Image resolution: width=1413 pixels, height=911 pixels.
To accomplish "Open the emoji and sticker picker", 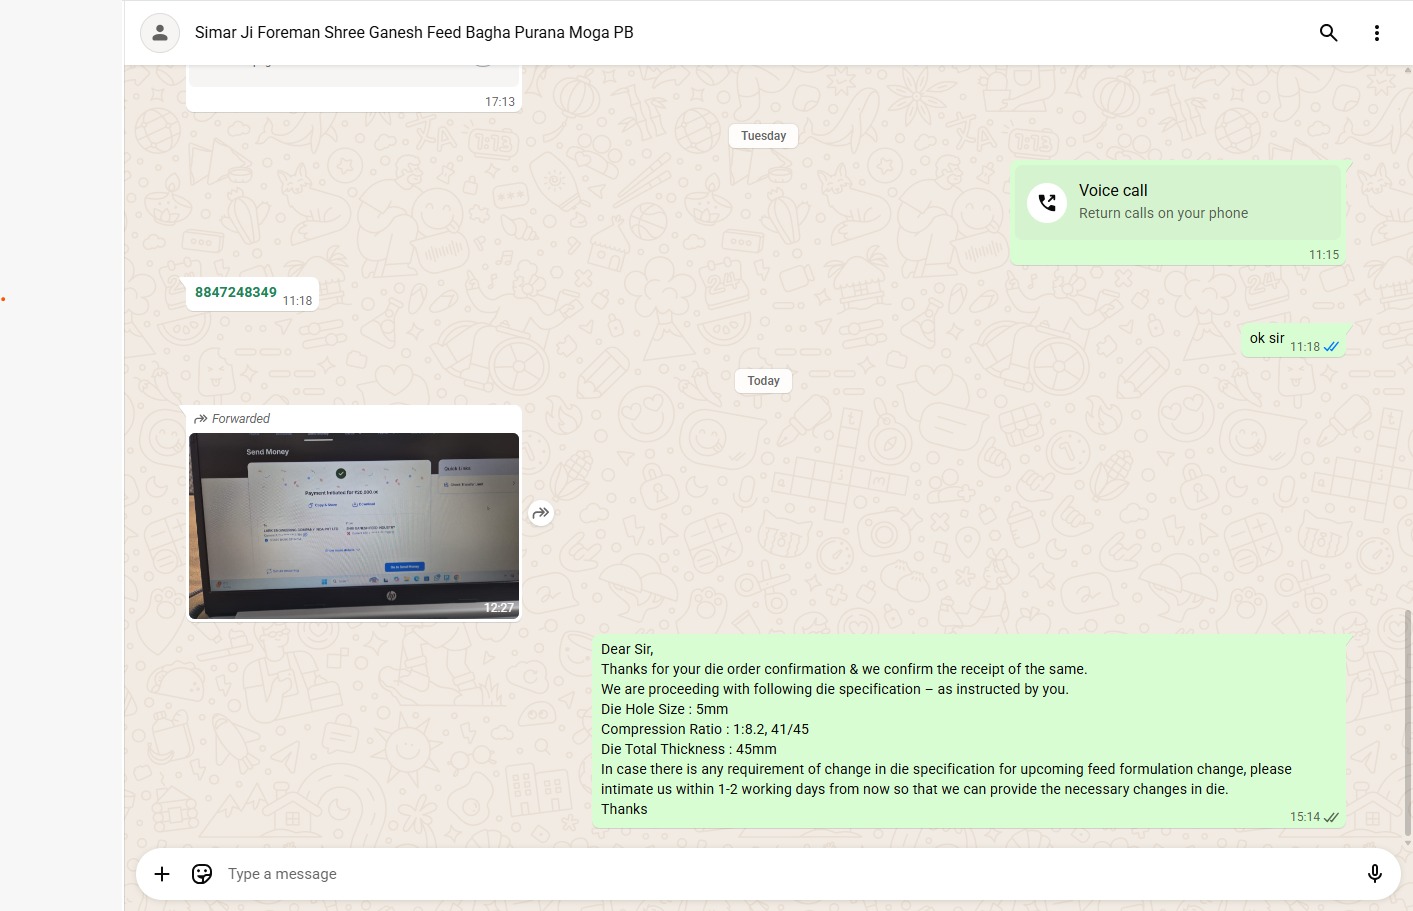I will coord(202,874).
